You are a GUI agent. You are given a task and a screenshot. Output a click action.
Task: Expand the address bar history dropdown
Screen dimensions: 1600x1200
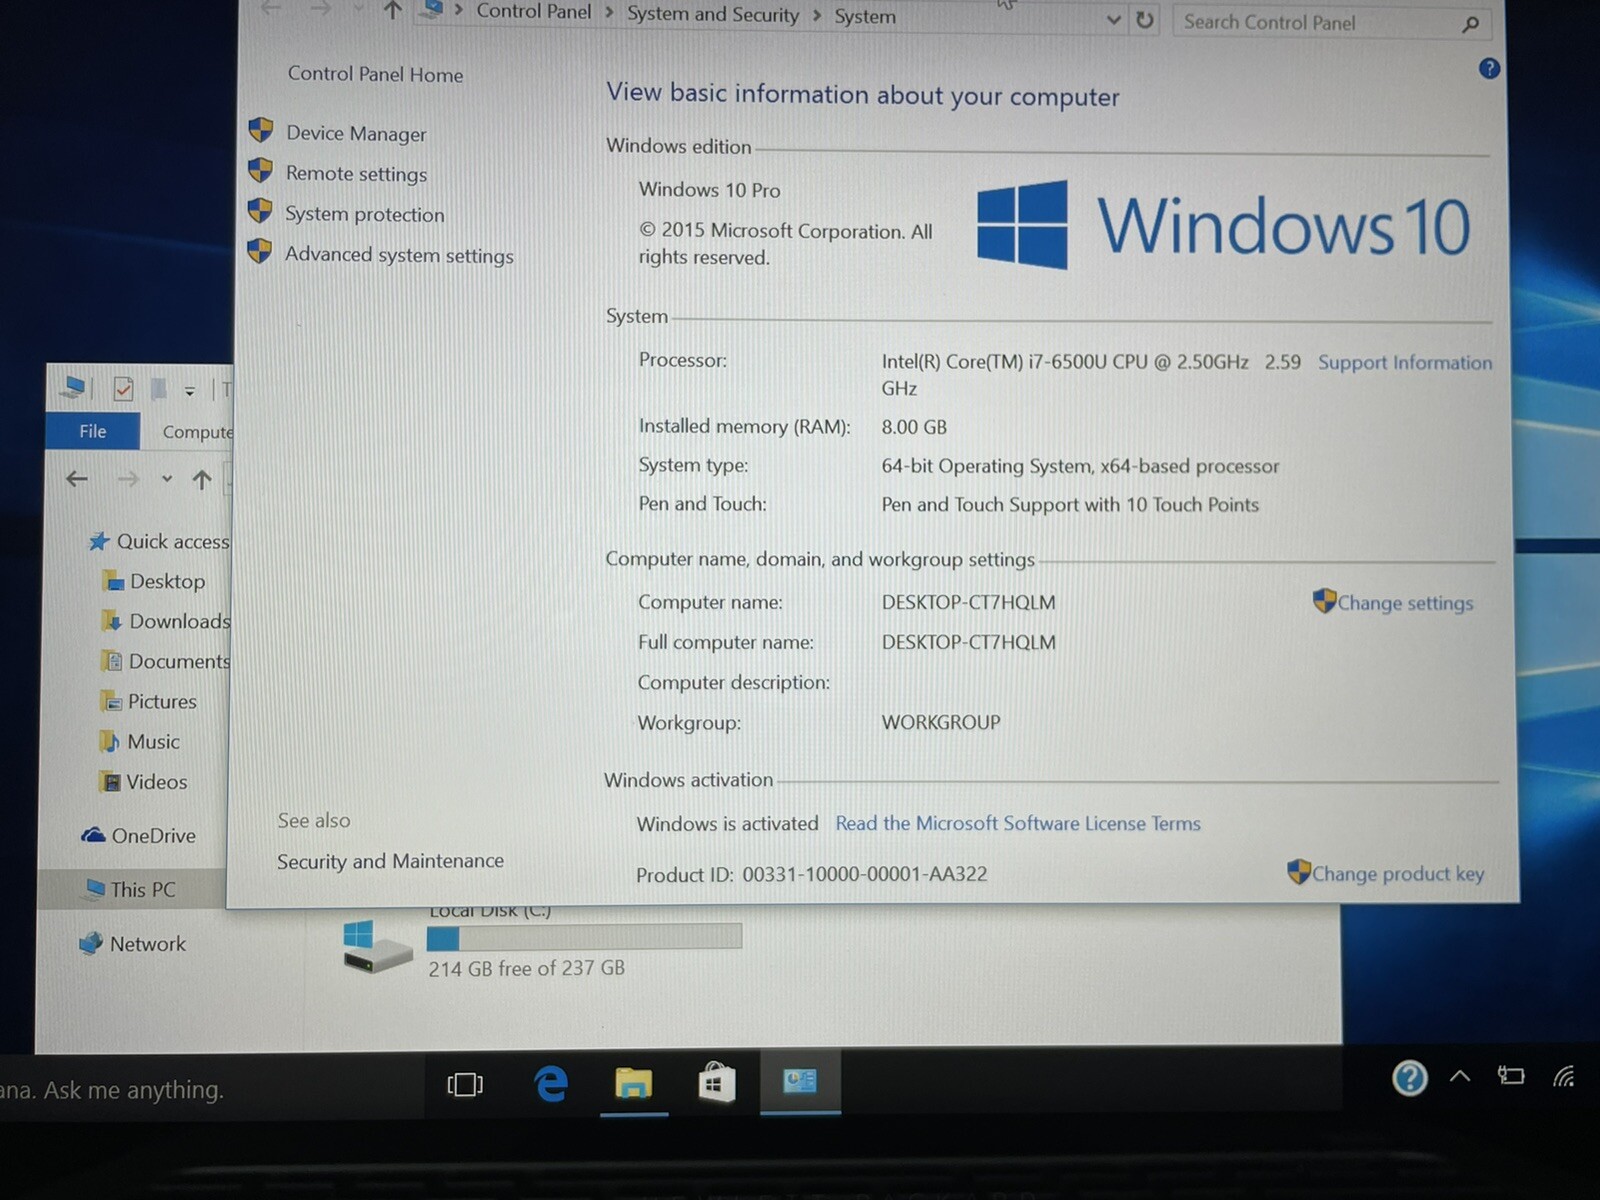point(1113,20)
